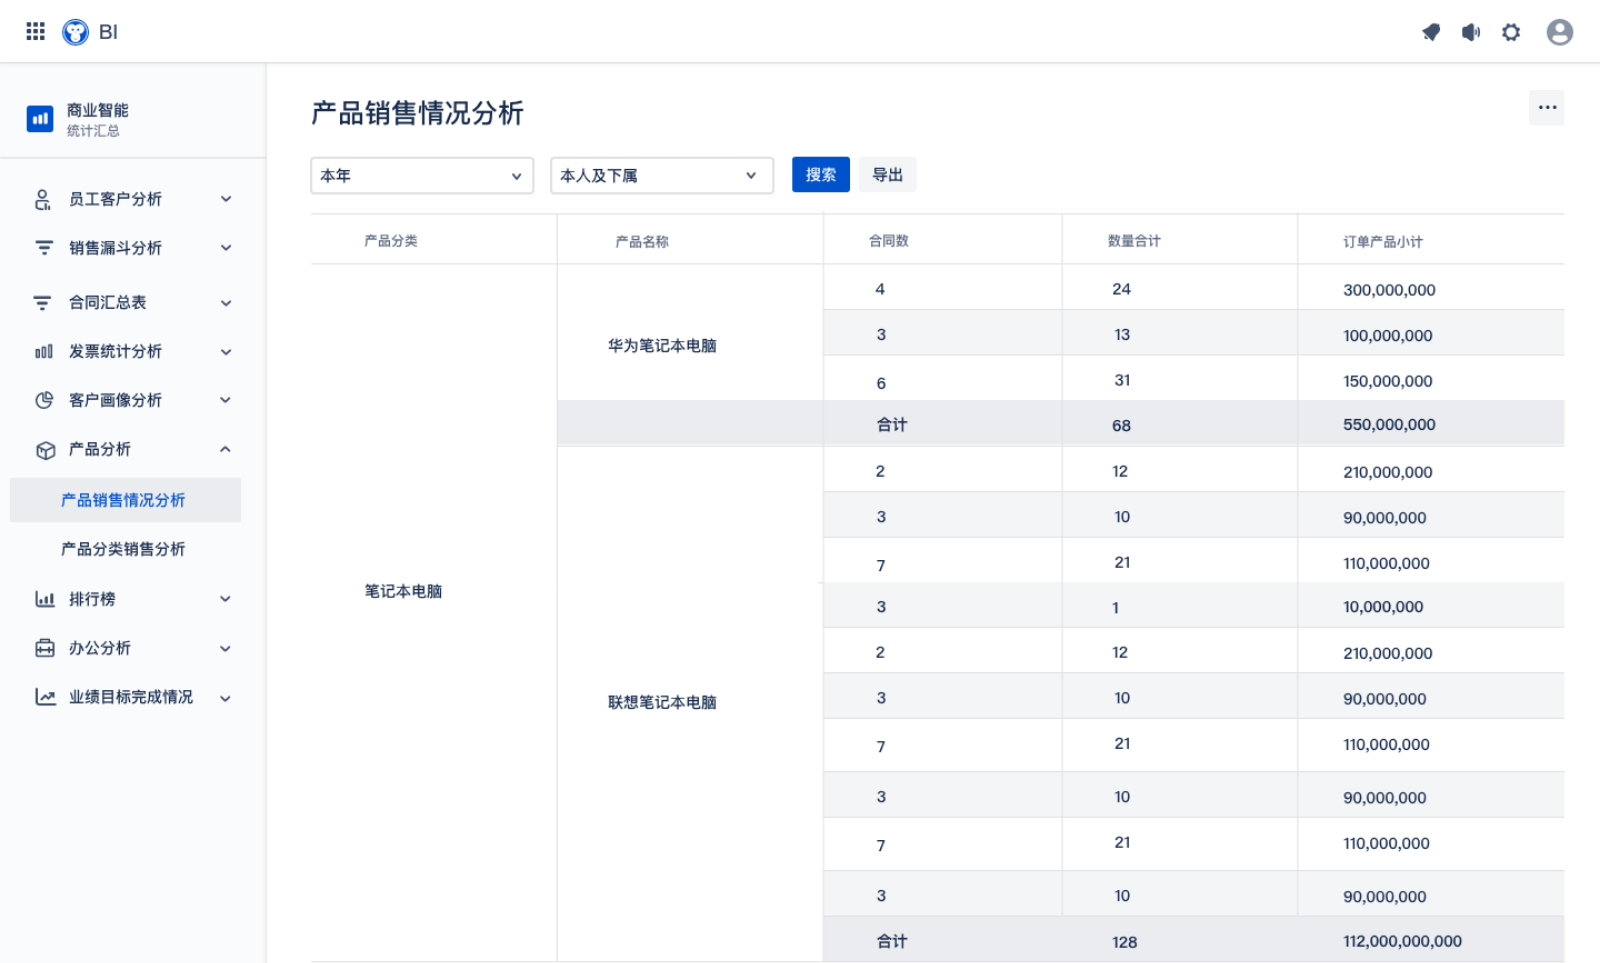
Task: Click the quantity total 128 cell
Action: pyautogui.click(x=1124, y=942)
